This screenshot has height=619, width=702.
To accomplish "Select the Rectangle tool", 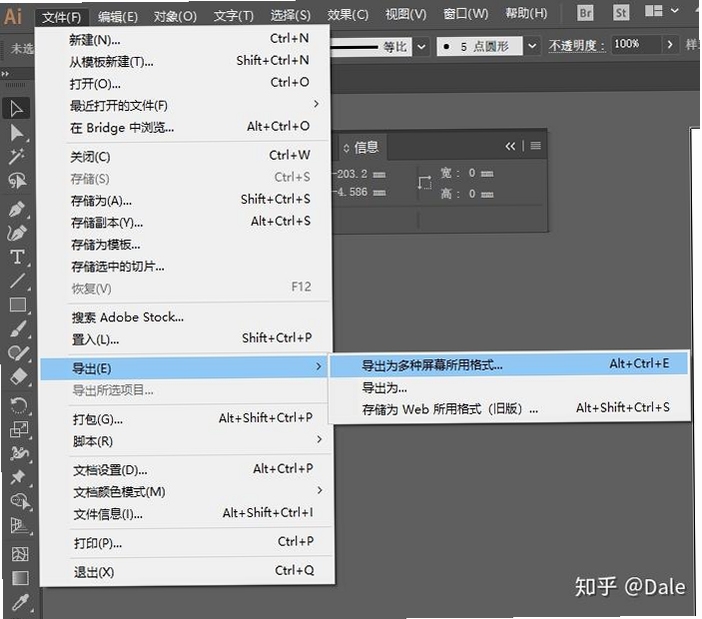I will tap(17, 305).
